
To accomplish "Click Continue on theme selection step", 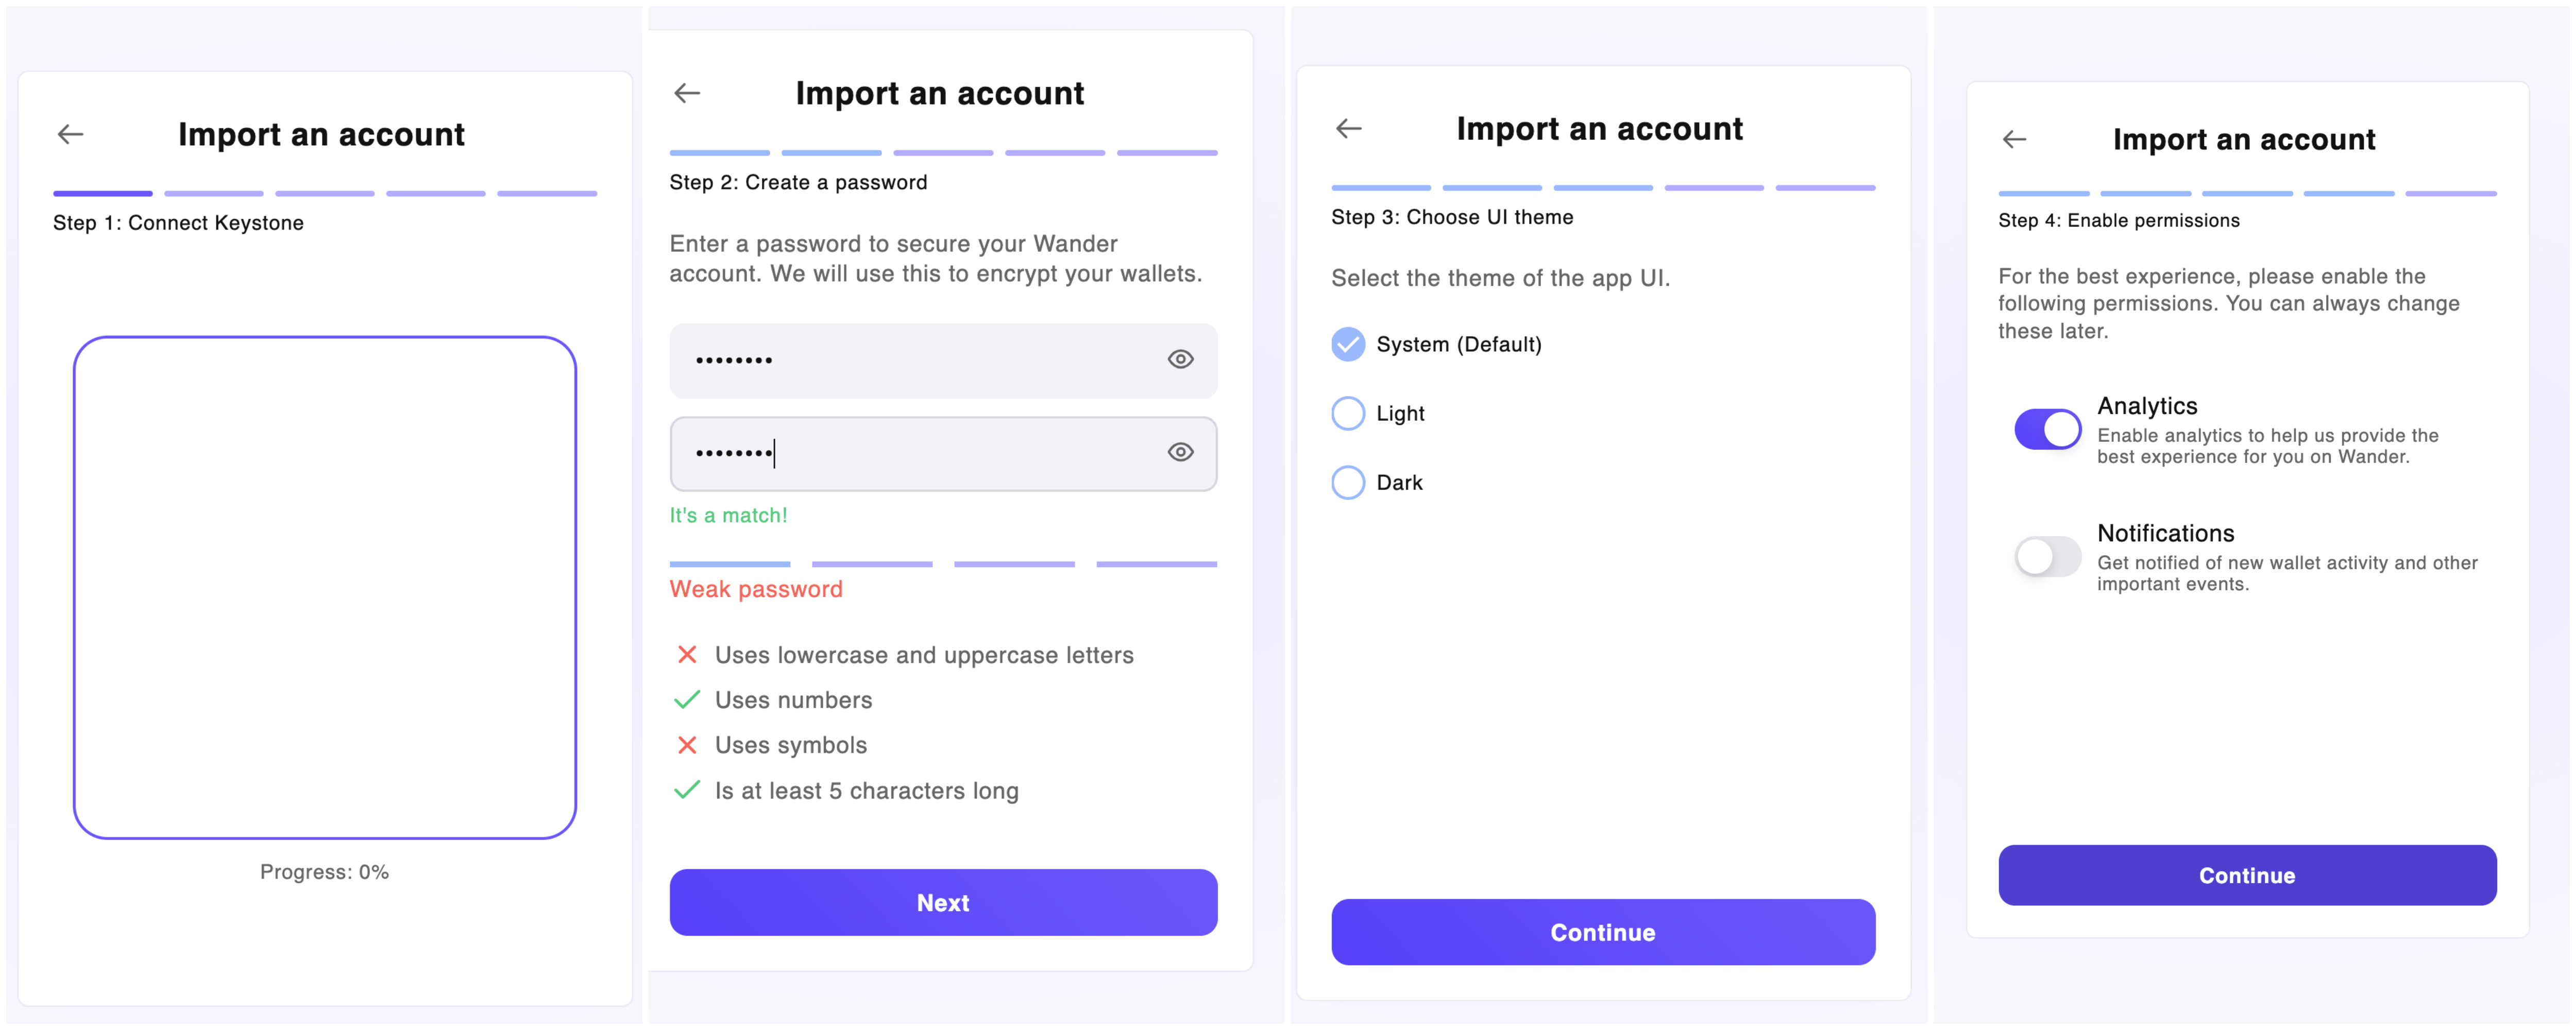I will coord(1602,932).
